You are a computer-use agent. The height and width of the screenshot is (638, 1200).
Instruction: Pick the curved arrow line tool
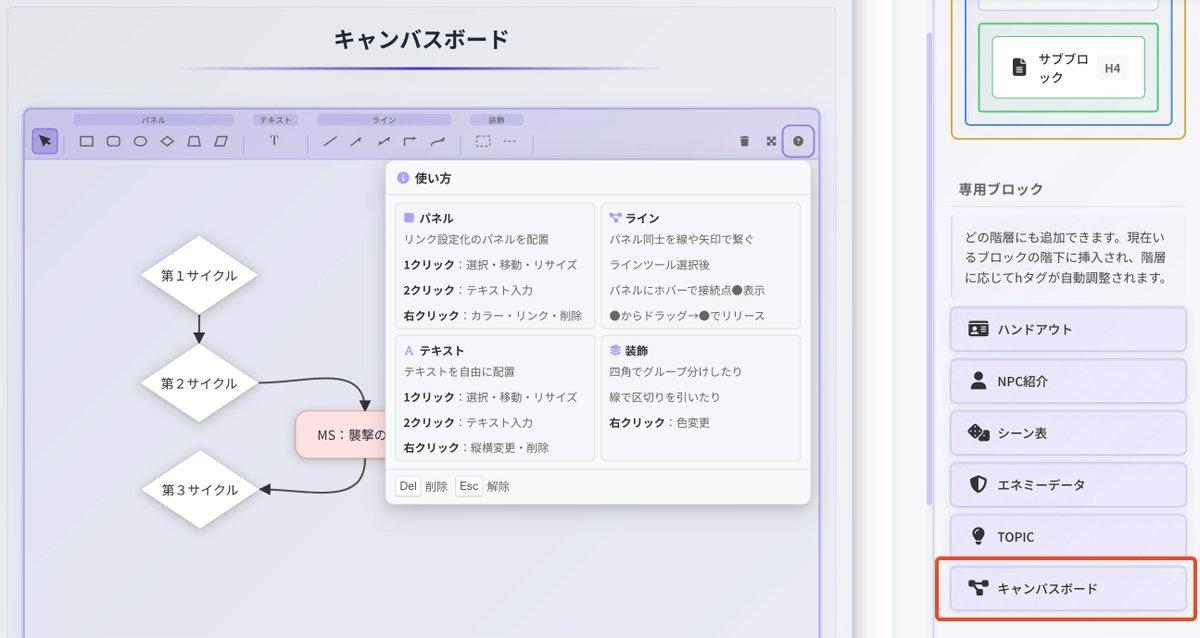[437, 141]
